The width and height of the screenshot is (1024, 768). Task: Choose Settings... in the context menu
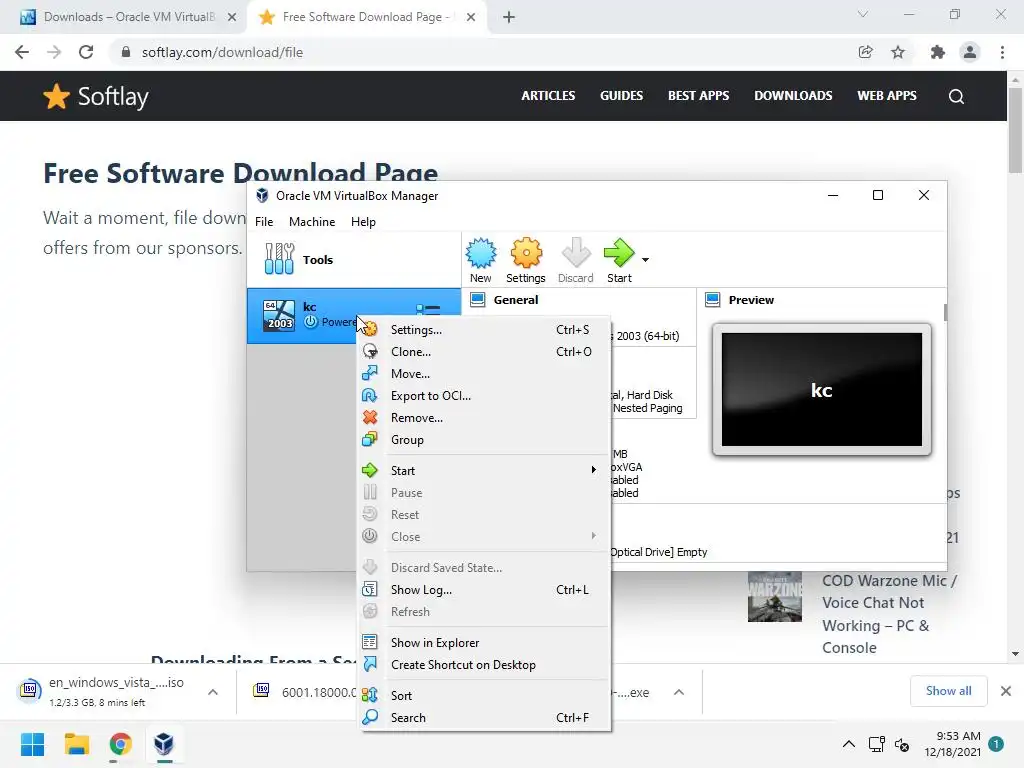(485, 330)
